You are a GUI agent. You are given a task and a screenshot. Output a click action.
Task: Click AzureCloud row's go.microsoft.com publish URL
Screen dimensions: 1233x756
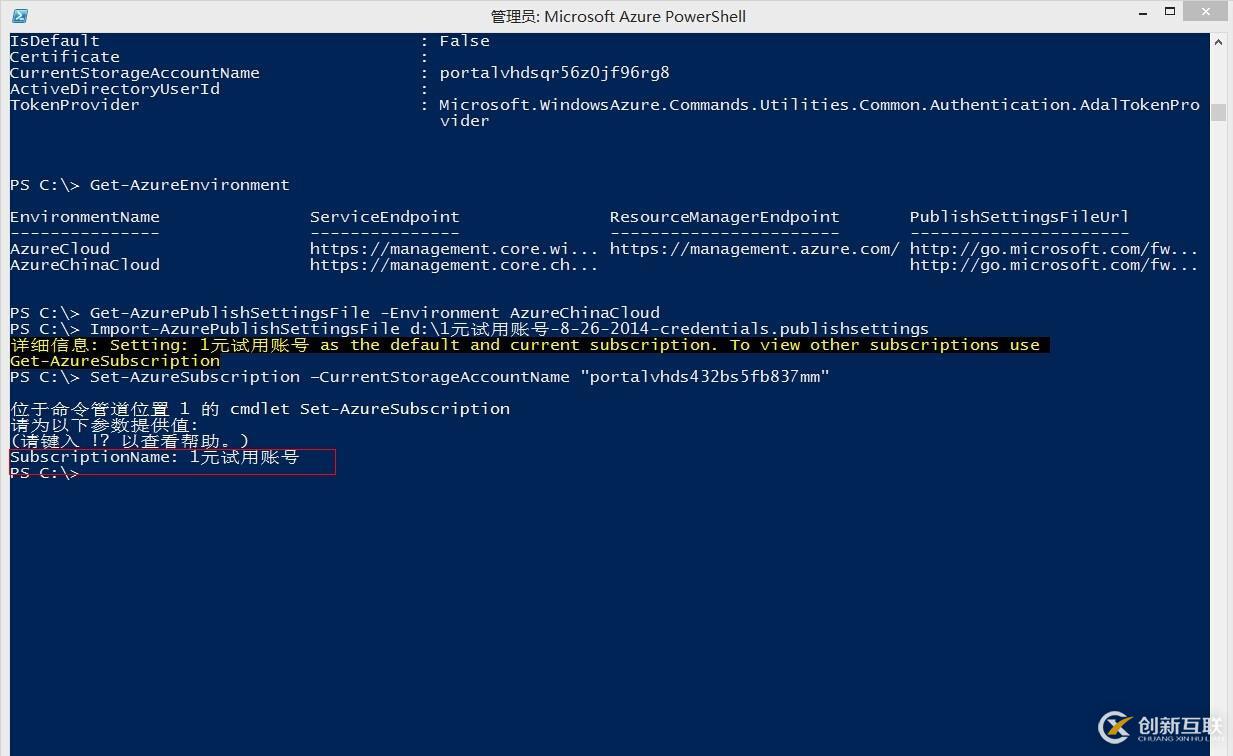point(1054,249)
